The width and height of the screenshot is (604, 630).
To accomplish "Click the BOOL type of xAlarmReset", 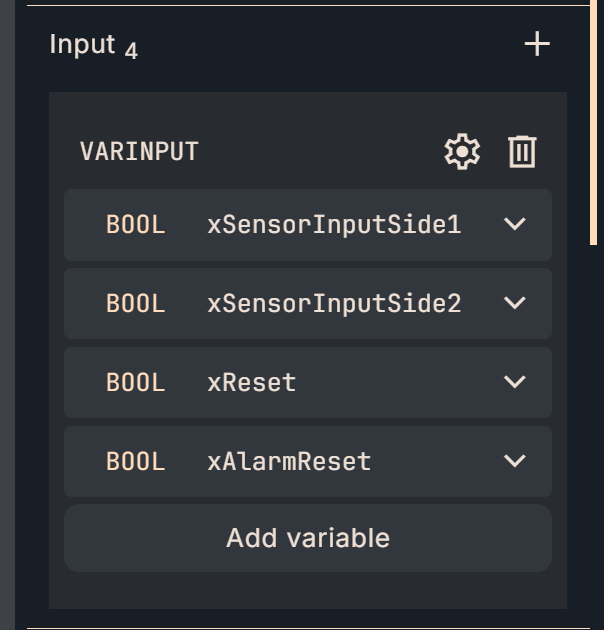I will (135, 461).
